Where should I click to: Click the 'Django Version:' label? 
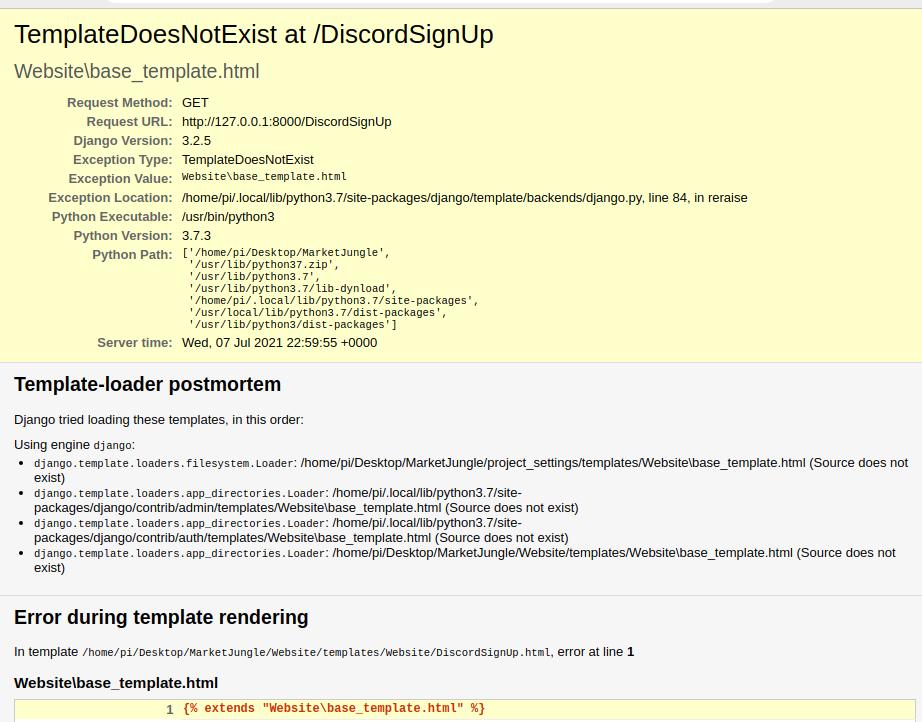(123, 141)
